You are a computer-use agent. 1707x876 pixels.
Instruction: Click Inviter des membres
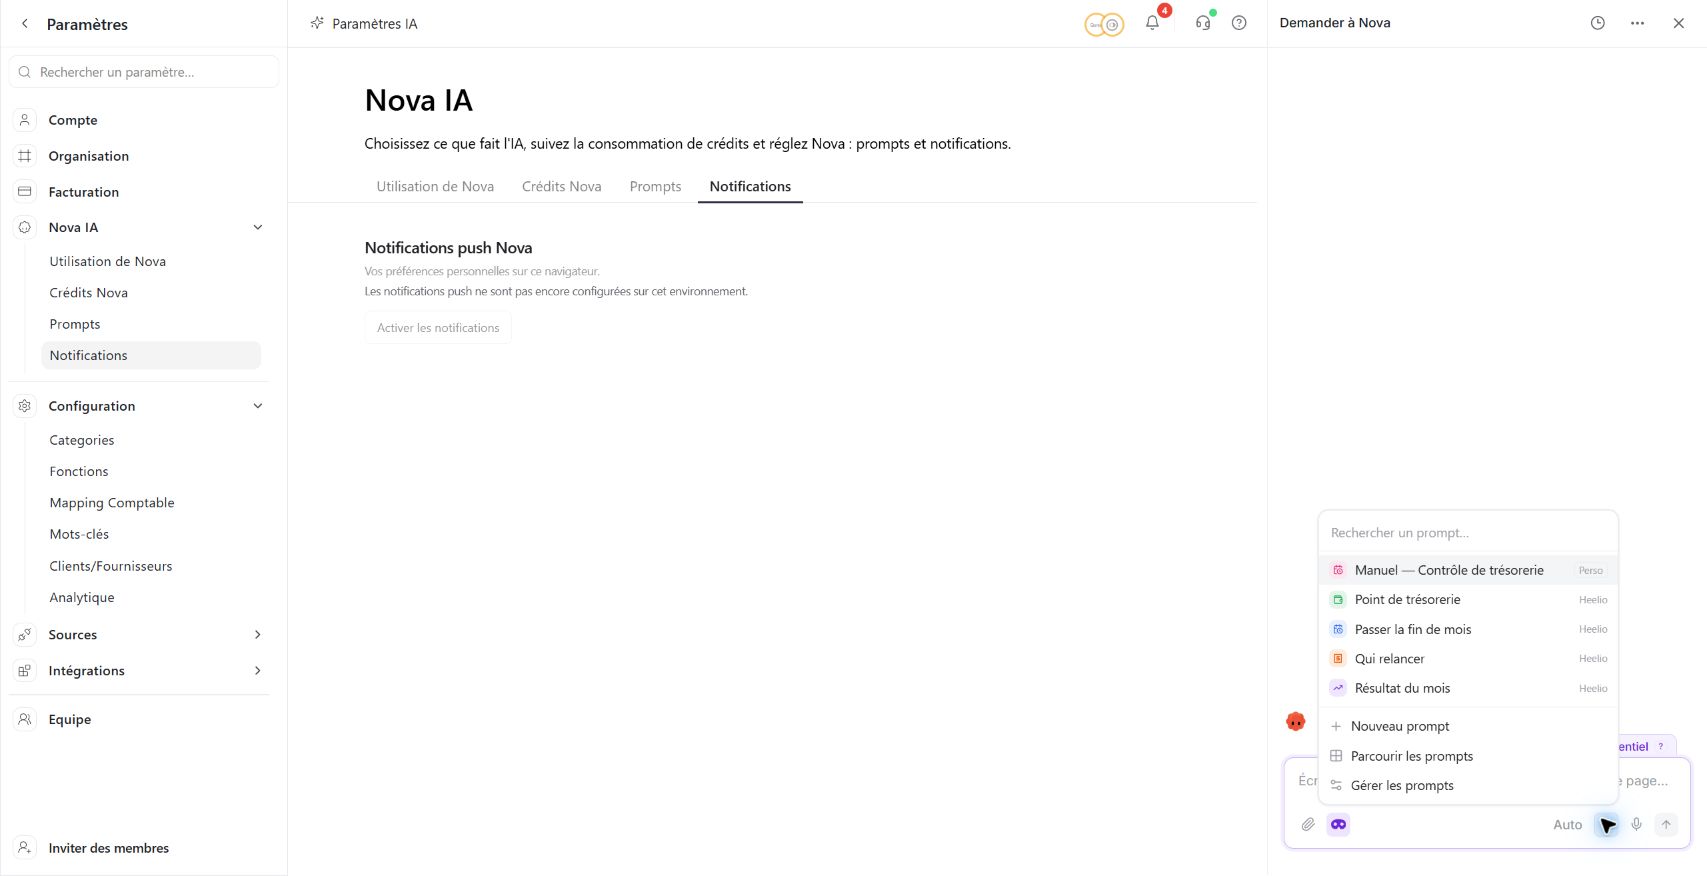click(x=109, y=848)
